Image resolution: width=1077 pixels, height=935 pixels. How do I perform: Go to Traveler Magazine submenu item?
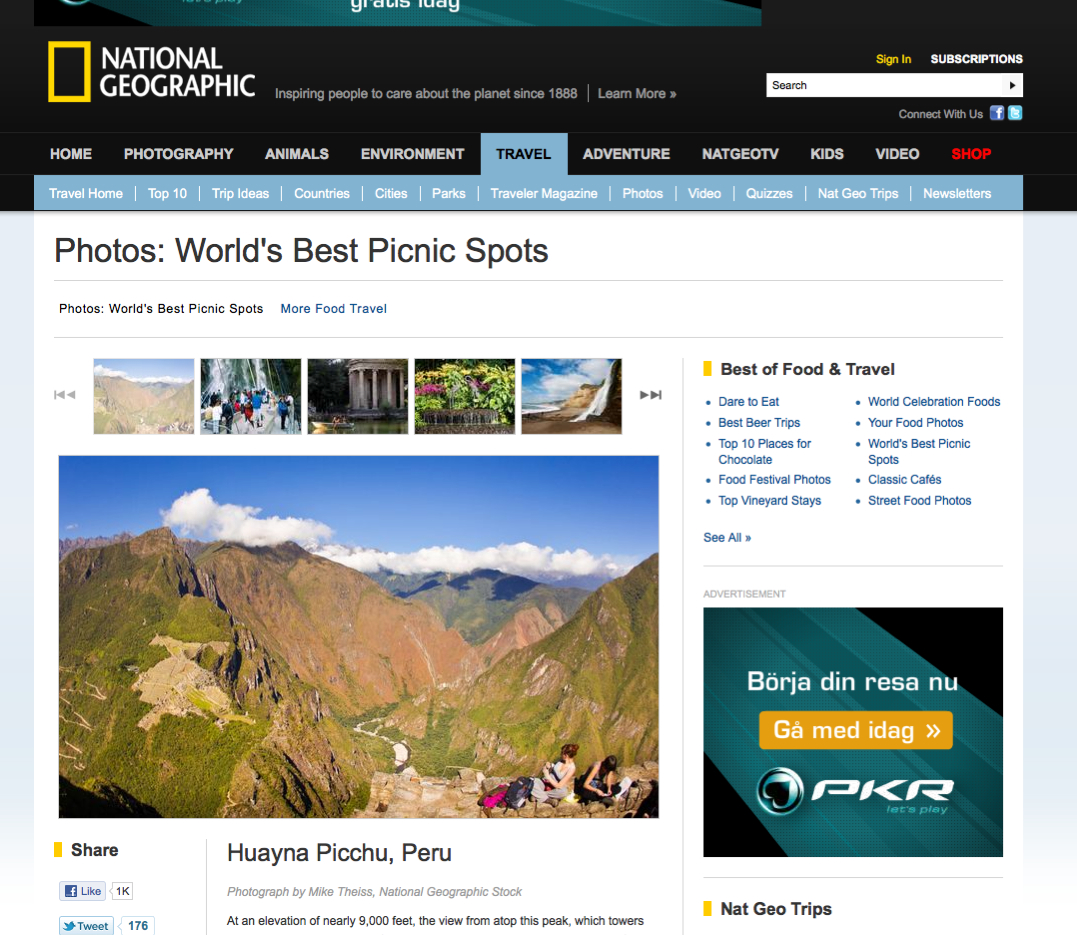pos(544,194)
